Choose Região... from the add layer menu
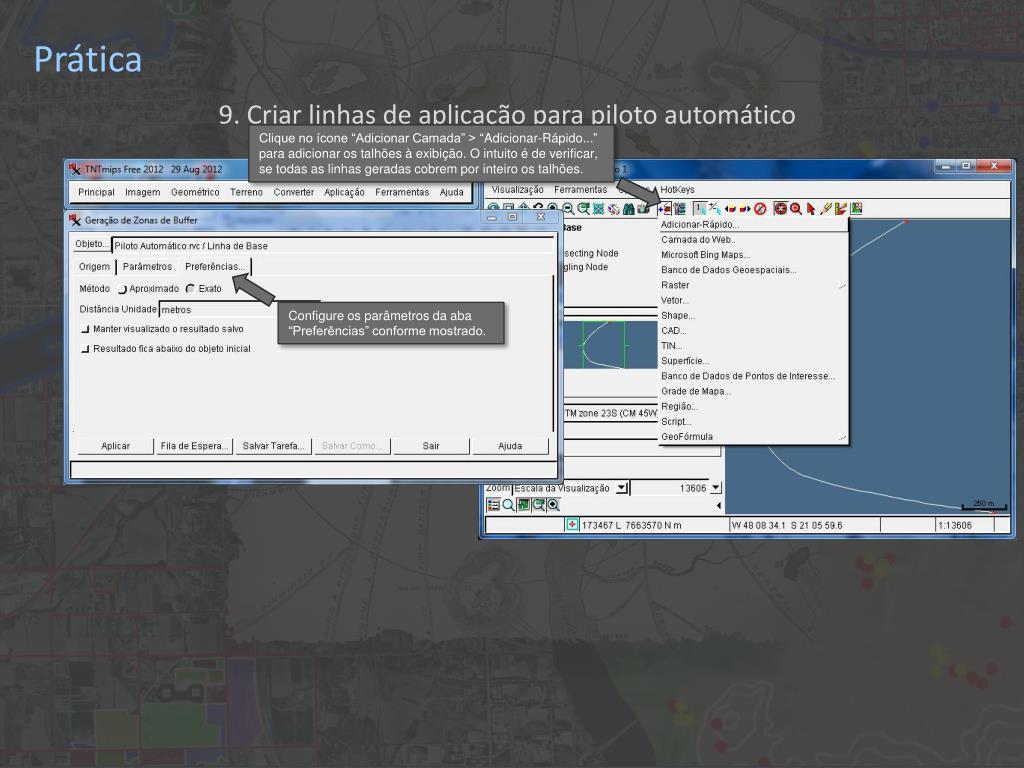 coord(754,406)
